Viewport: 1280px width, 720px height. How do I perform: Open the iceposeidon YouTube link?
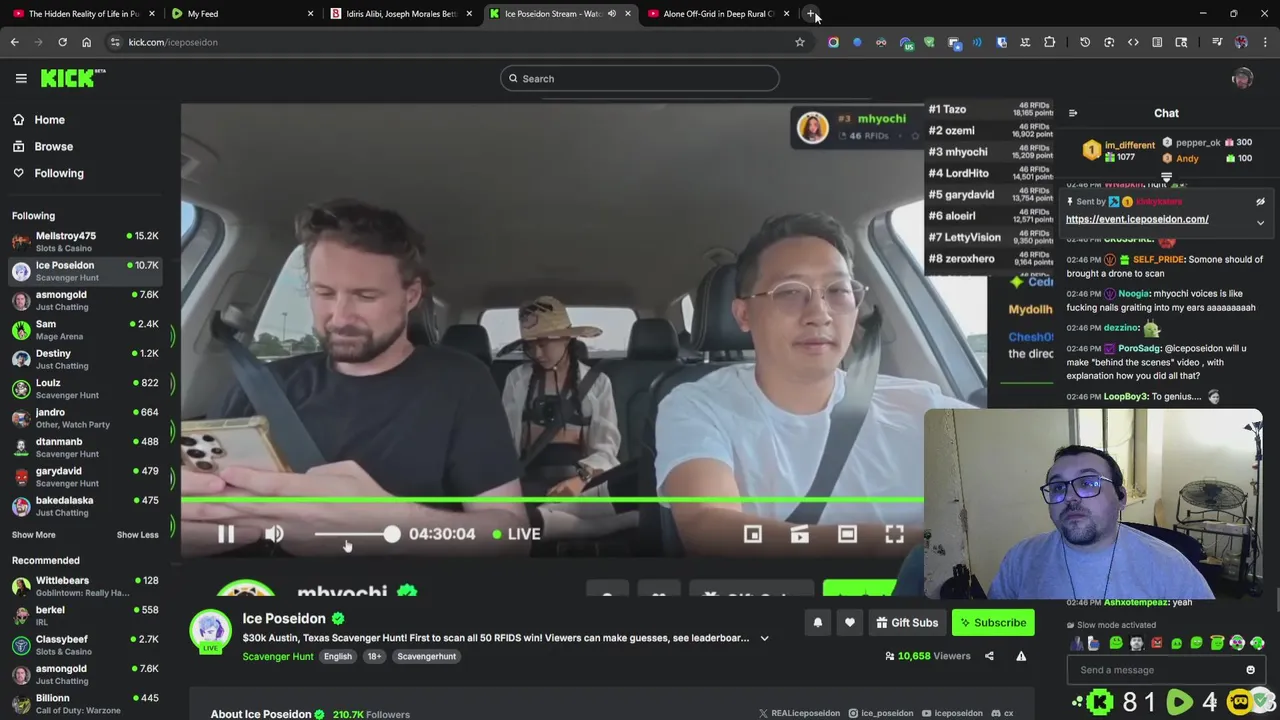(x=952, y=713)
